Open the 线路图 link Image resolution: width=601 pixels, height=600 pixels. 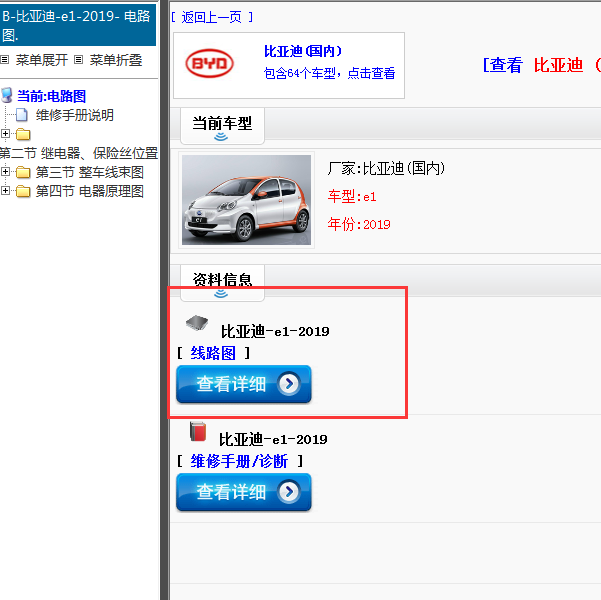213,353
